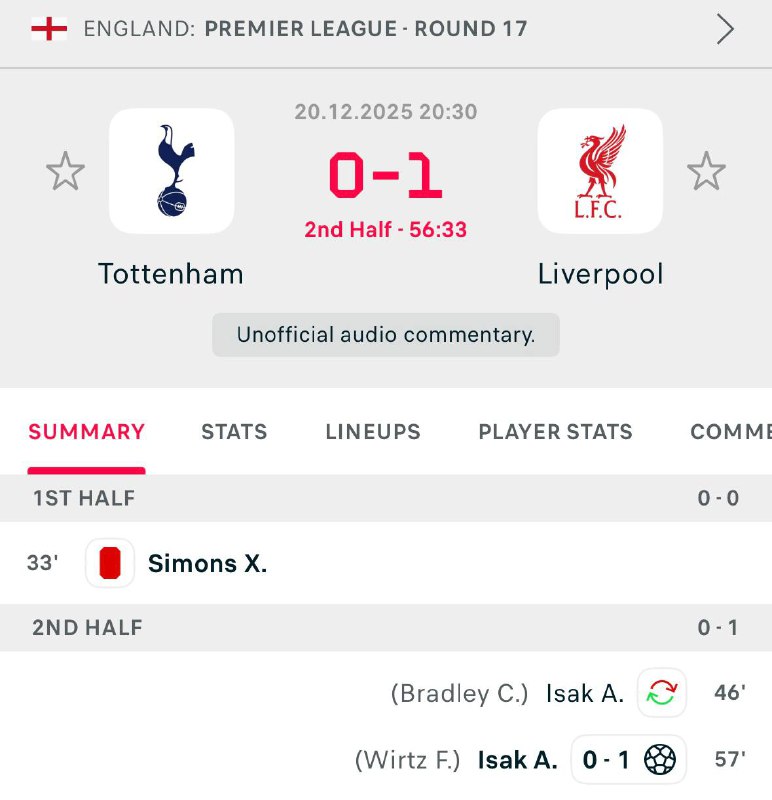Play the Unofficial audio commentary

coord(386,335)
